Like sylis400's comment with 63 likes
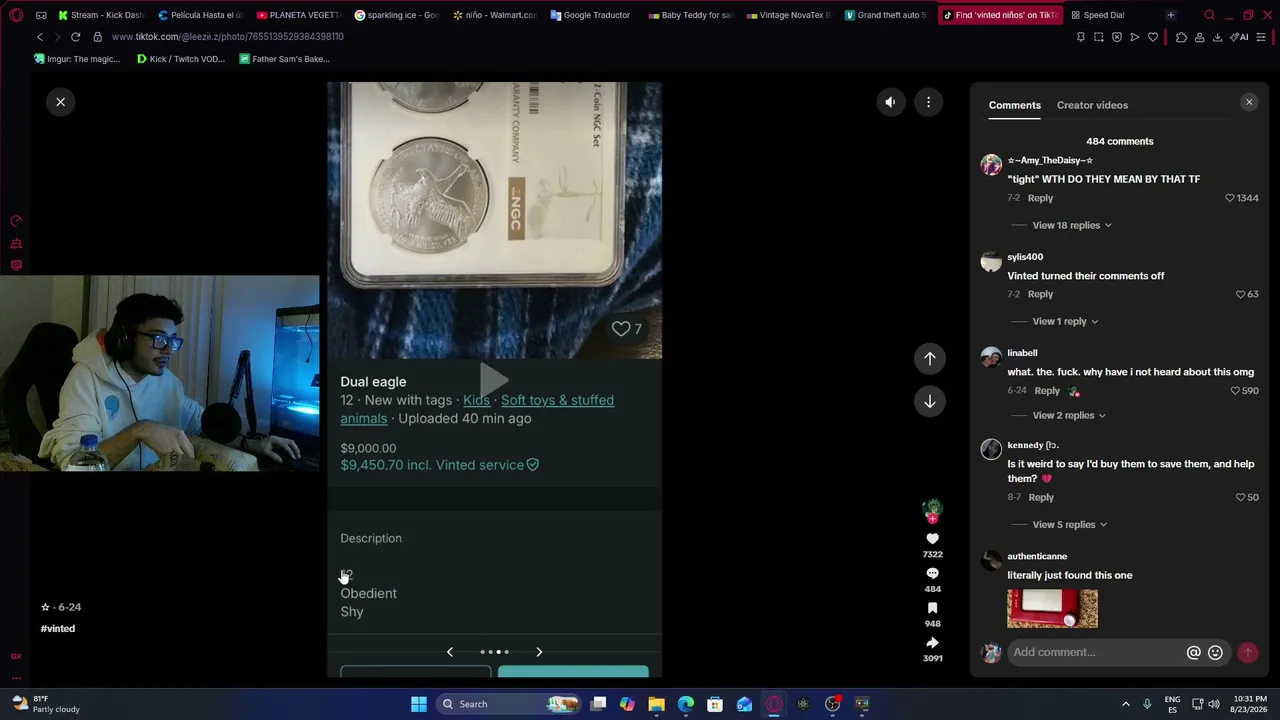 pos(1241,294)
